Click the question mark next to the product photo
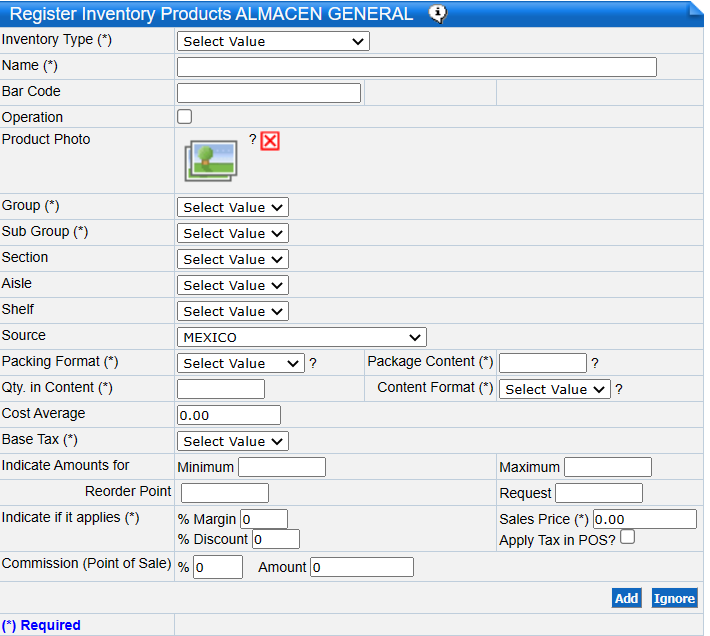 tap(252, 139)
